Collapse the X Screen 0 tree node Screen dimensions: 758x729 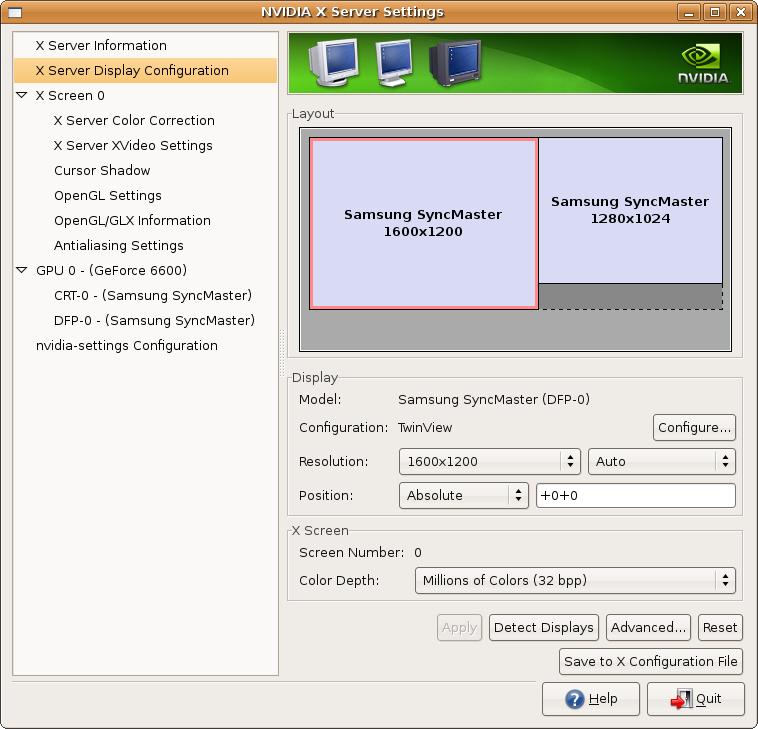22,96
